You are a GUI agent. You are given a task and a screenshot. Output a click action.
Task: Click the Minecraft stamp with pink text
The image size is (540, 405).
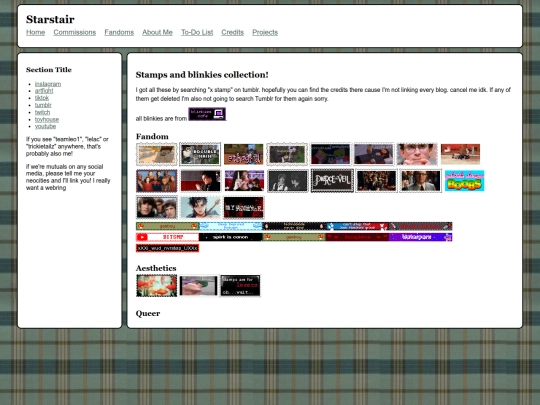click(243, 154)
